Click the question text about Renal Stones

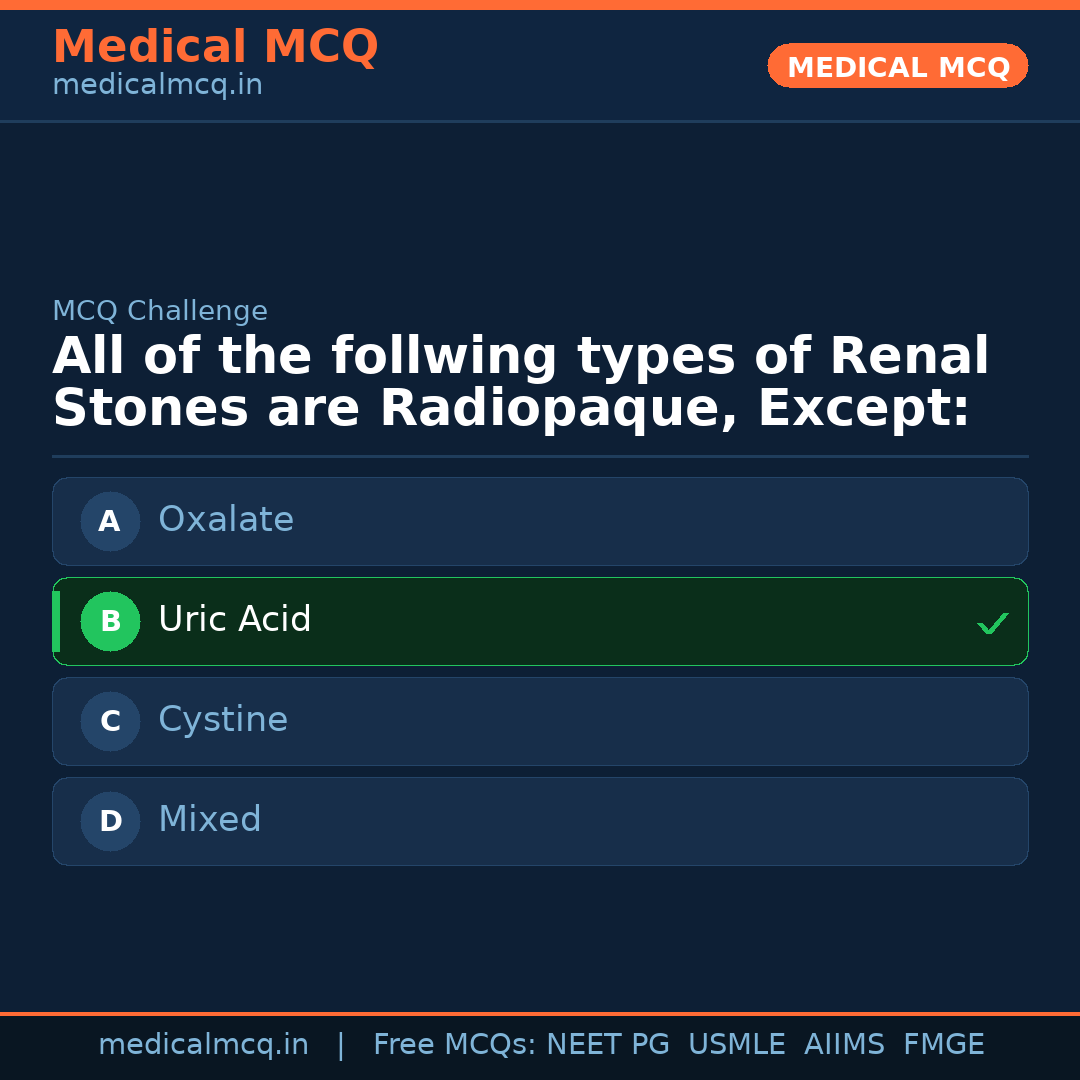coord(520,381)
